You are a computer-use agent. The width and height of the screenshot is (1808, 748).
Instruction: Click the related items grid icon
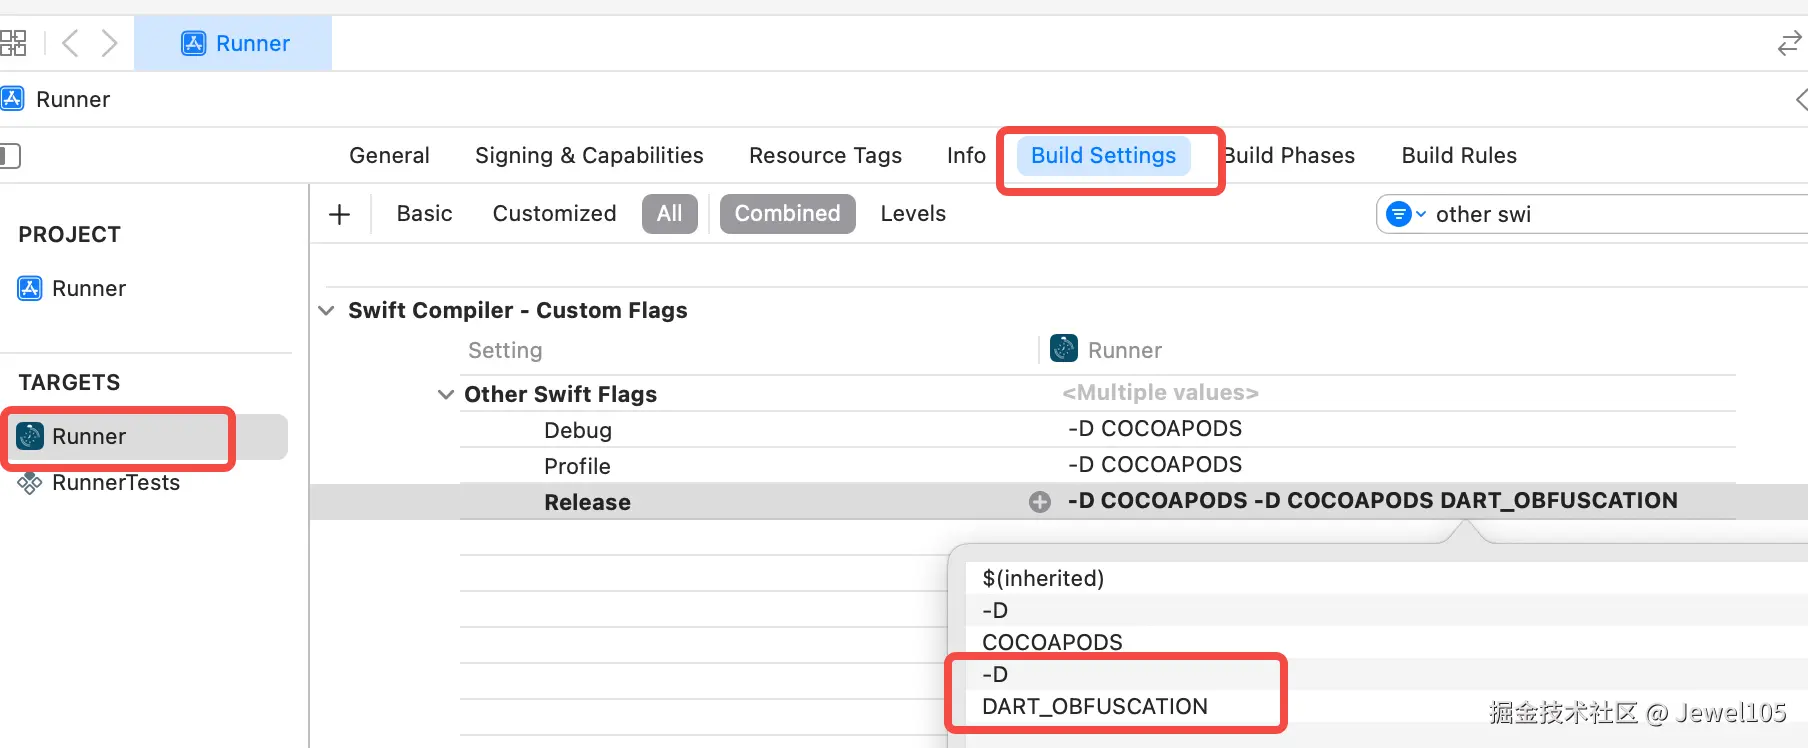coord(14,43)
